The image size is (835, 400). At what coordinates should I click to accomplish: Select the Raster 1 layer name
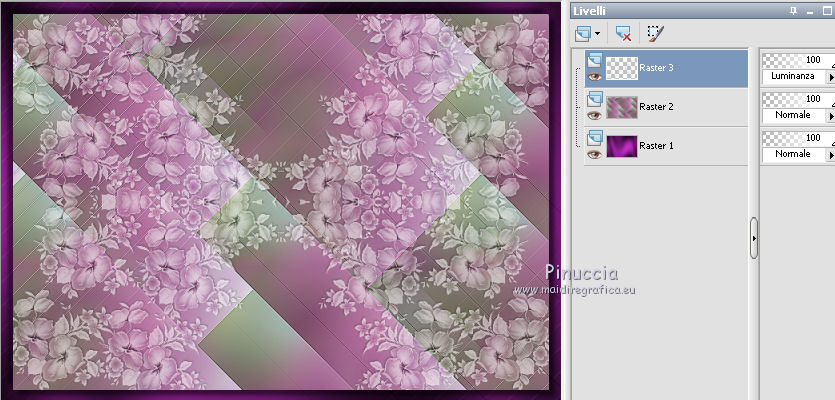tap(656, 145)
